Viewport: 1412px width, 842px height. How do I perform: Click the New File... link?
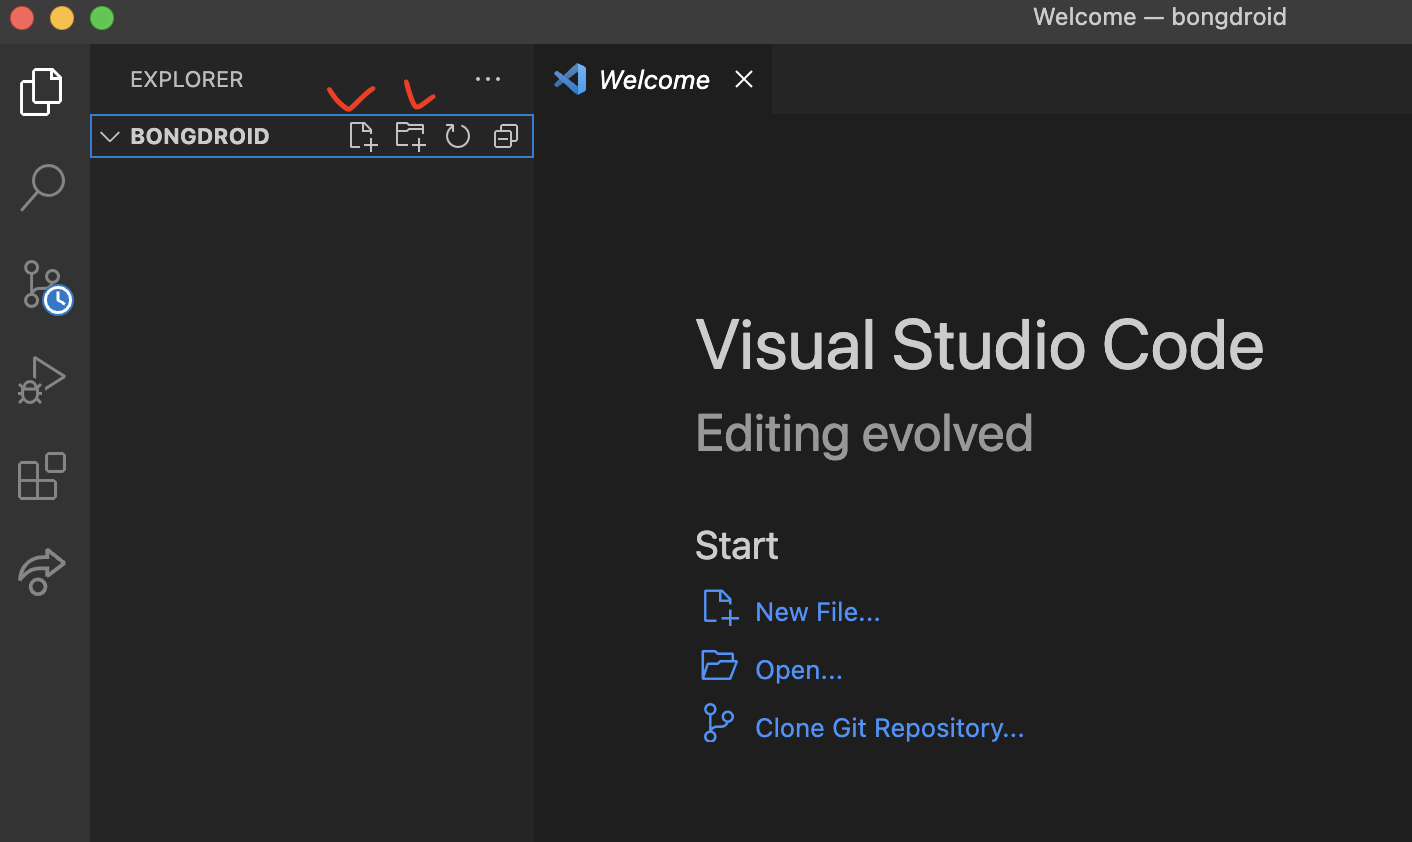[817, 612]
